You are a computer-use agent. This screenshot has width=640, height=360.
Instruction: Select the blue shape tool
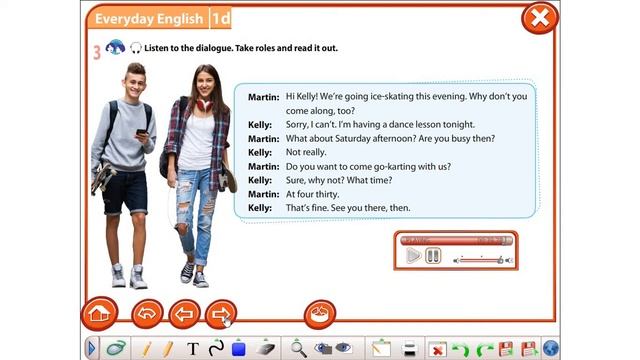point(239,348)
